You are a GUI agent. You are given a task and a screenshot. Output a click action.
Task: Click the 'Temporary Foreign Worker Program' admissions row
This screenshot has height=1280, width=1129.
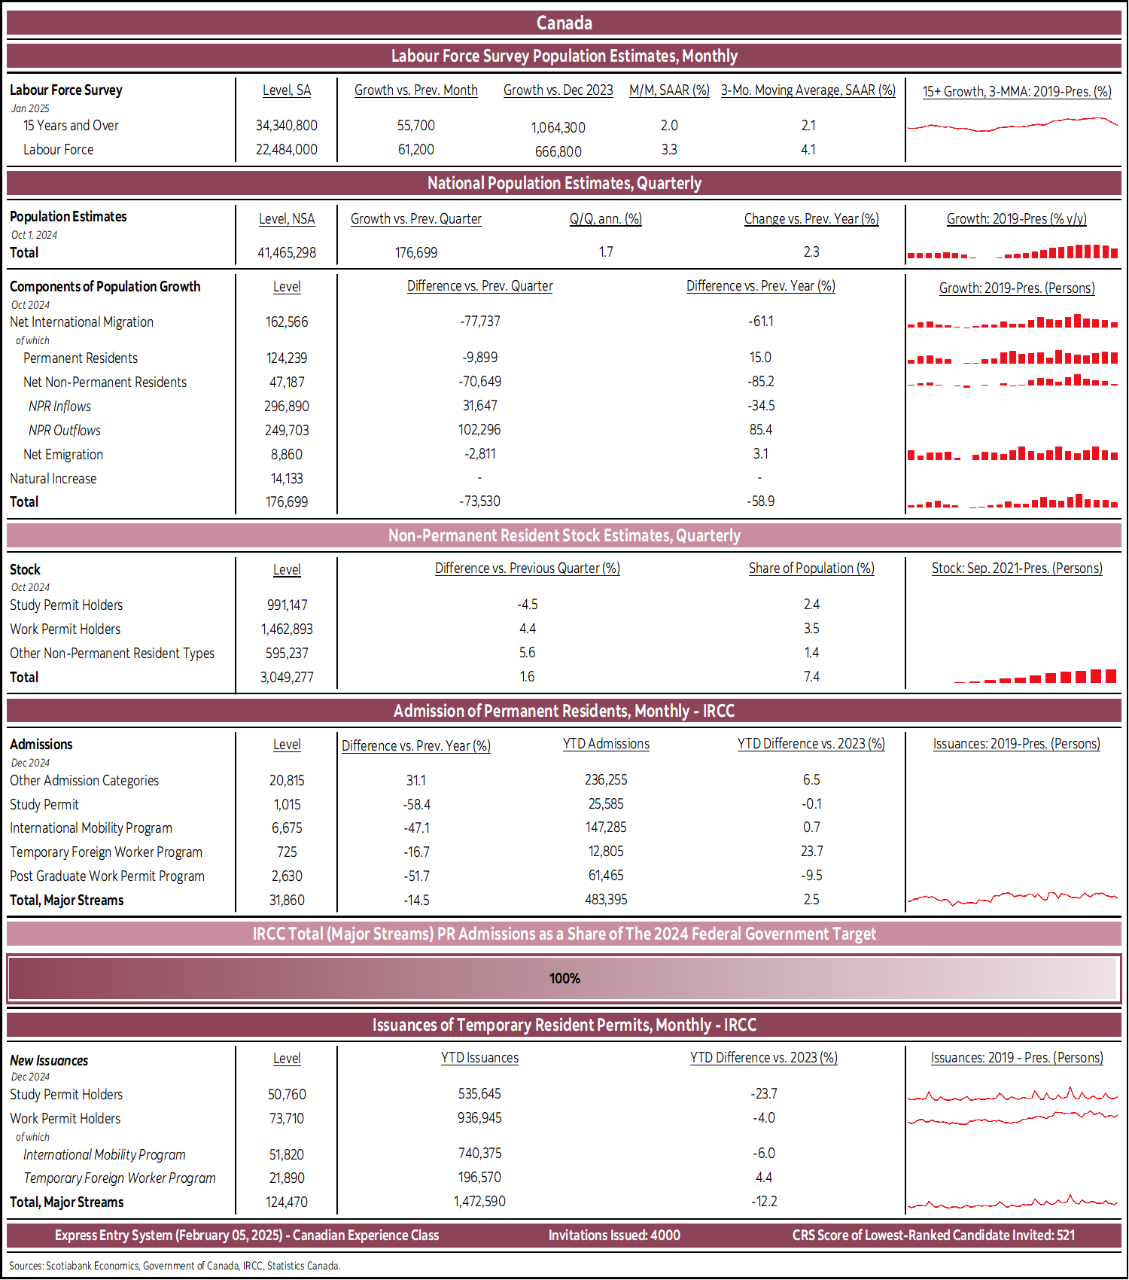106,852
